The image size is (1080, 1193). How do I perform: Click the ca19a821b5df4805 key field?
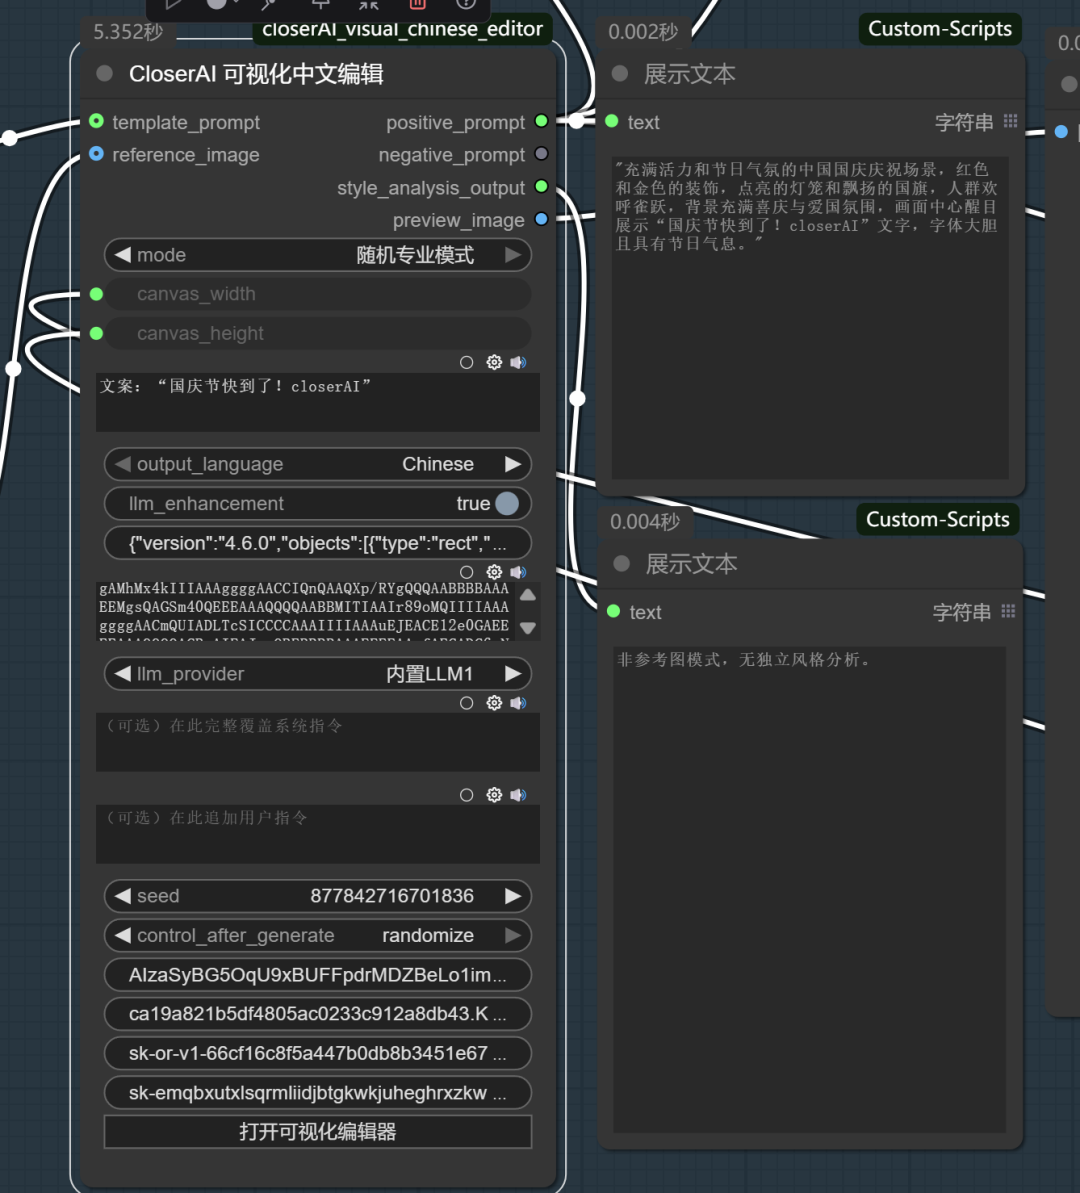[x=317, y=1014]
